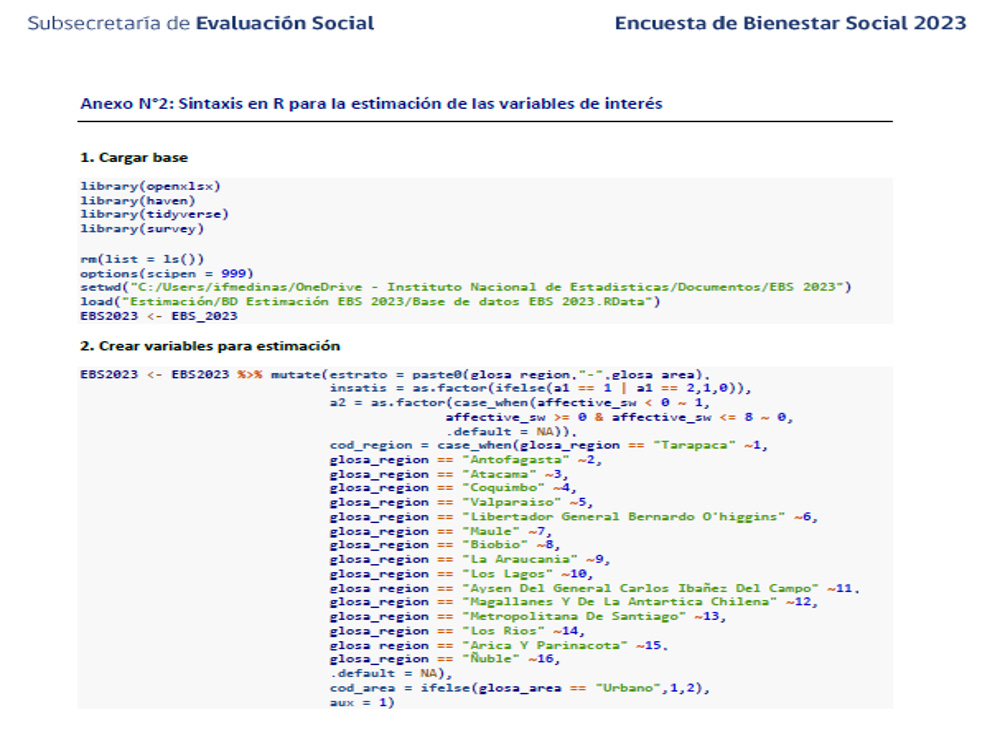1000x750 pixels.
Task: Click the last '.default = NA),' line
Action: coord(391,673)
